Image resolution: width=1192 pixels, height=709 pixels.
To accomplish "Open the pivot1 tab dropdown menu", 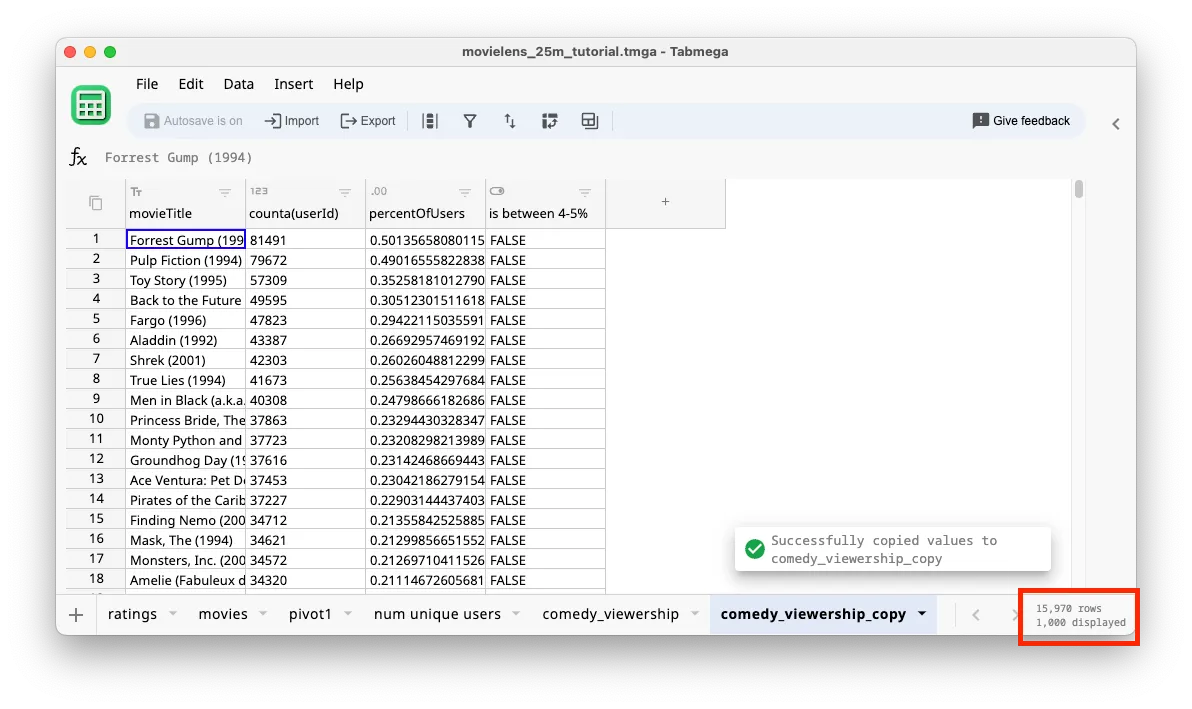I will pyautogui.click(x=345, y=614).
